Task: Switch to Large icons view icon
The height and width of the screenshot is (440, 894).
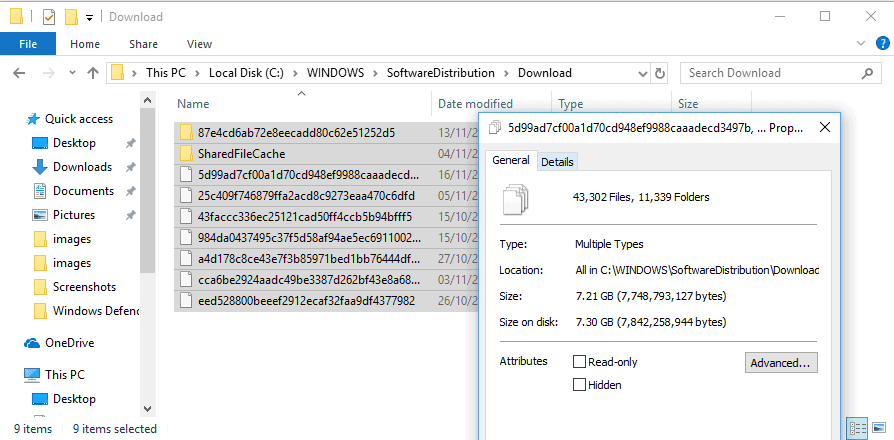Action: [x=878, y=427]
